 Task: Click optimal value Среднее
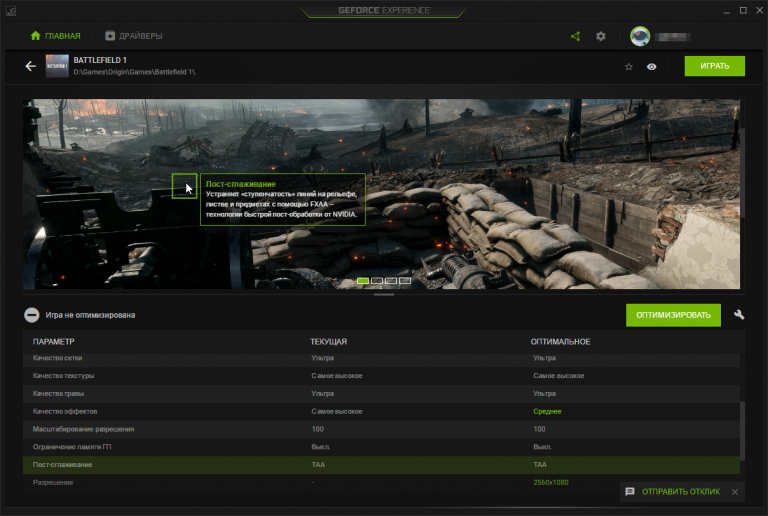547,411
